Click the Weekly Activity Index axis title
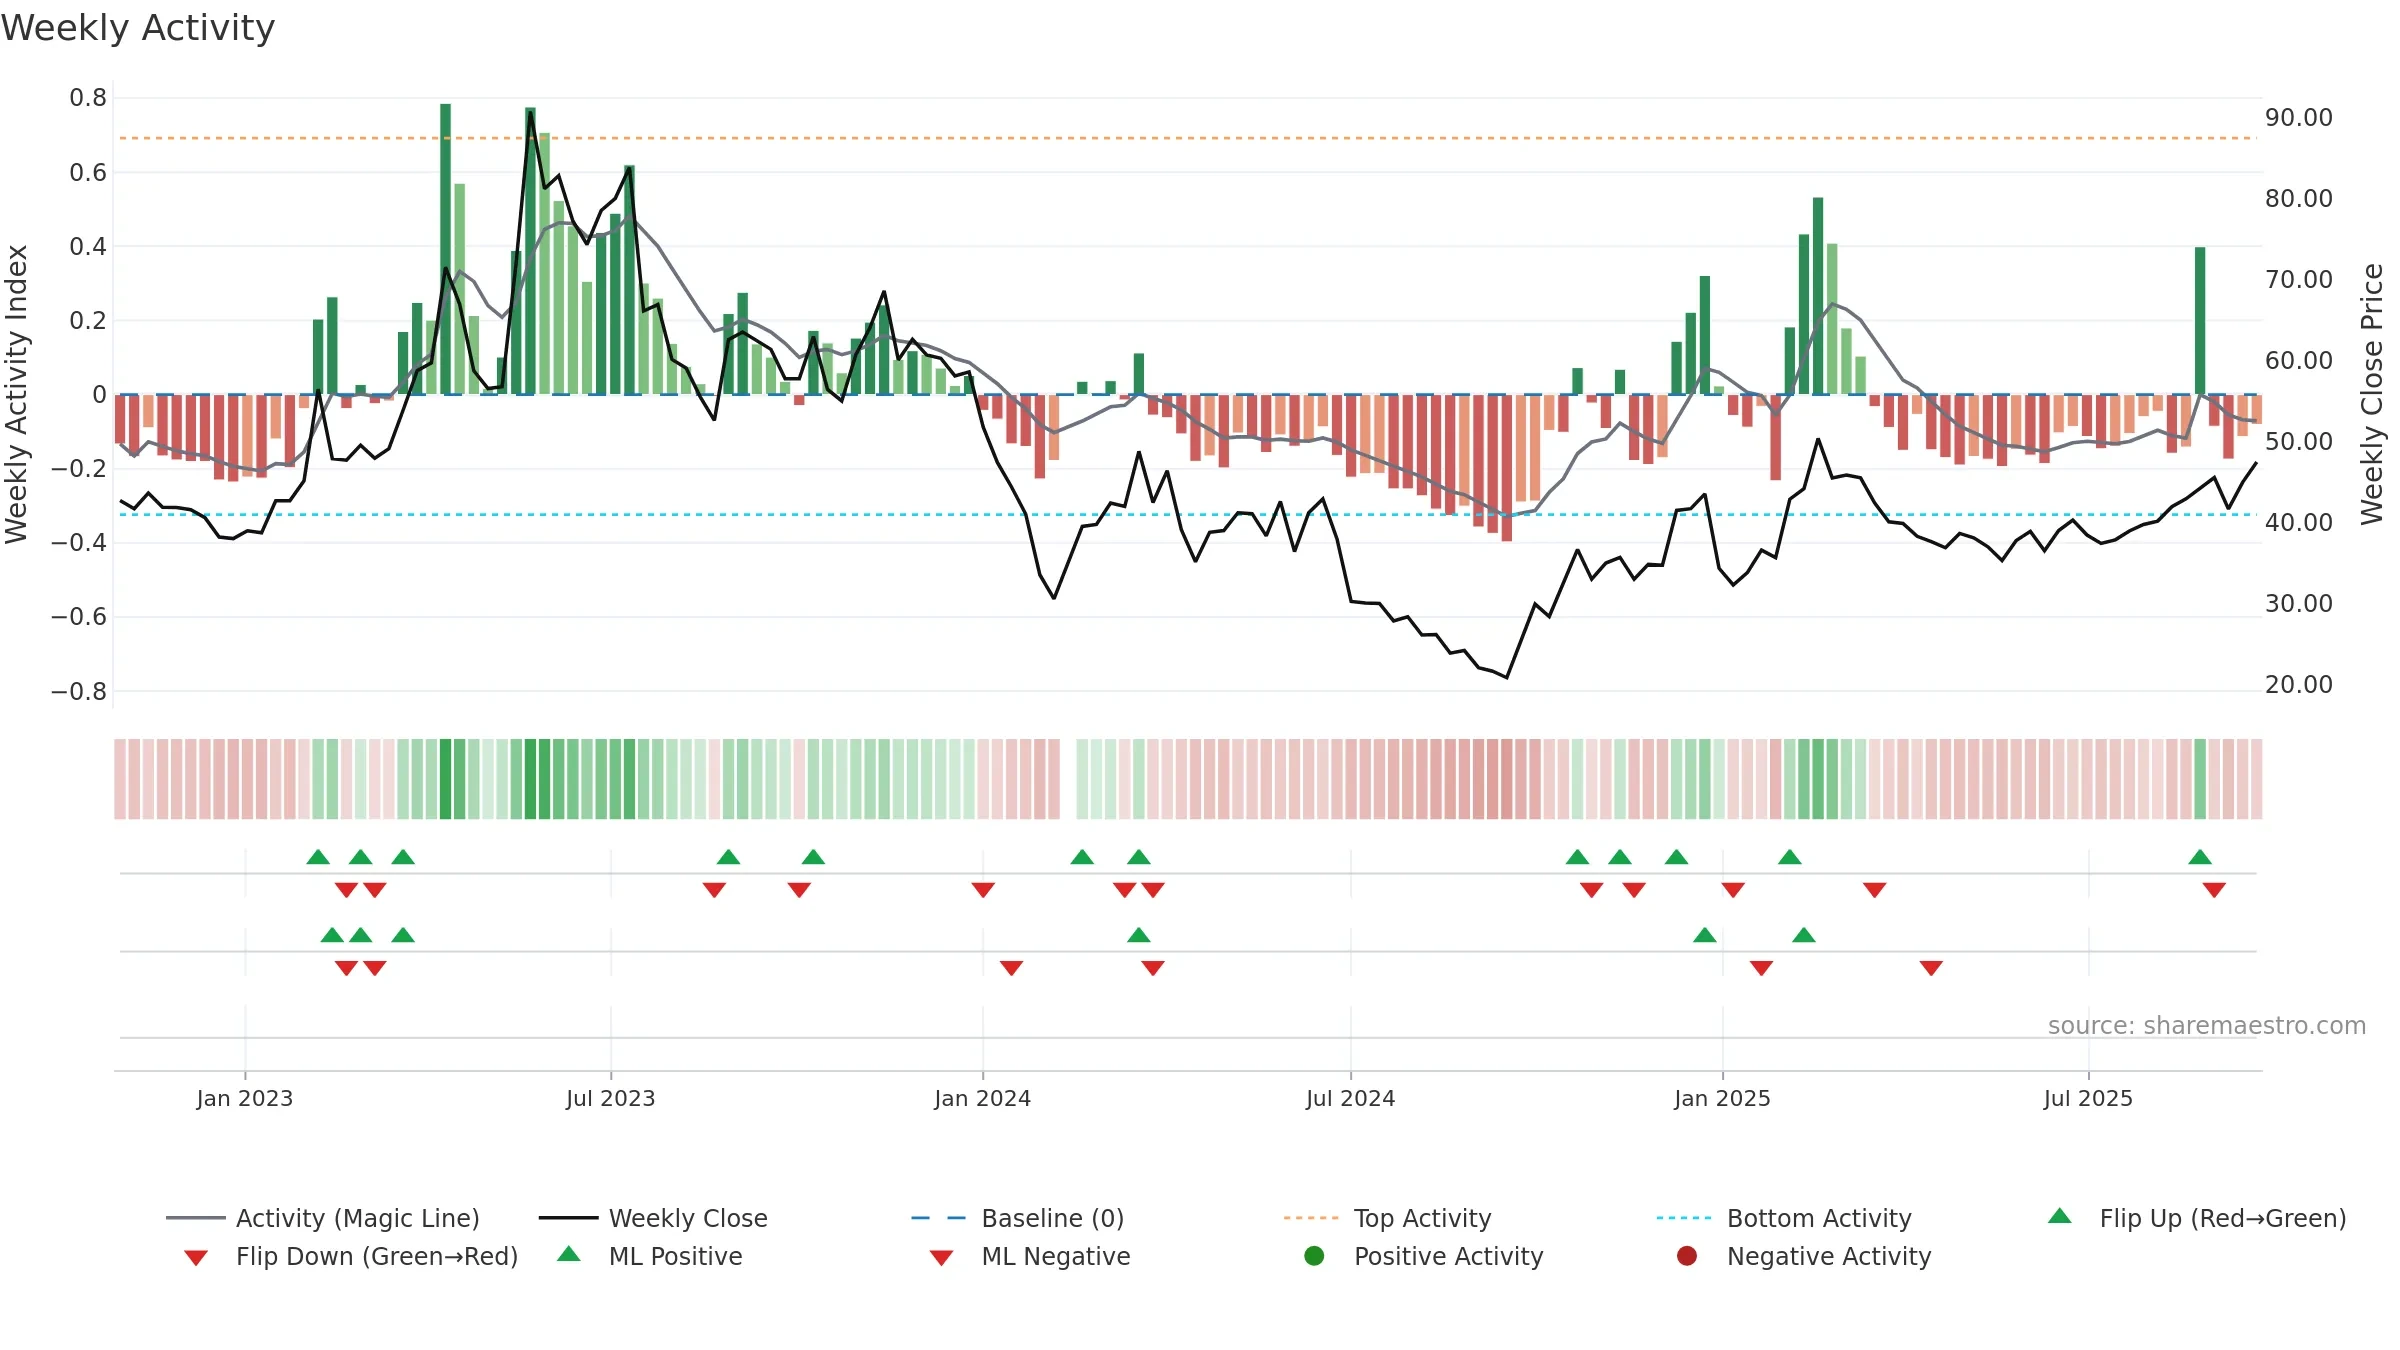The height and width of the screenshot is (1350, 2400). pos(16,394)
